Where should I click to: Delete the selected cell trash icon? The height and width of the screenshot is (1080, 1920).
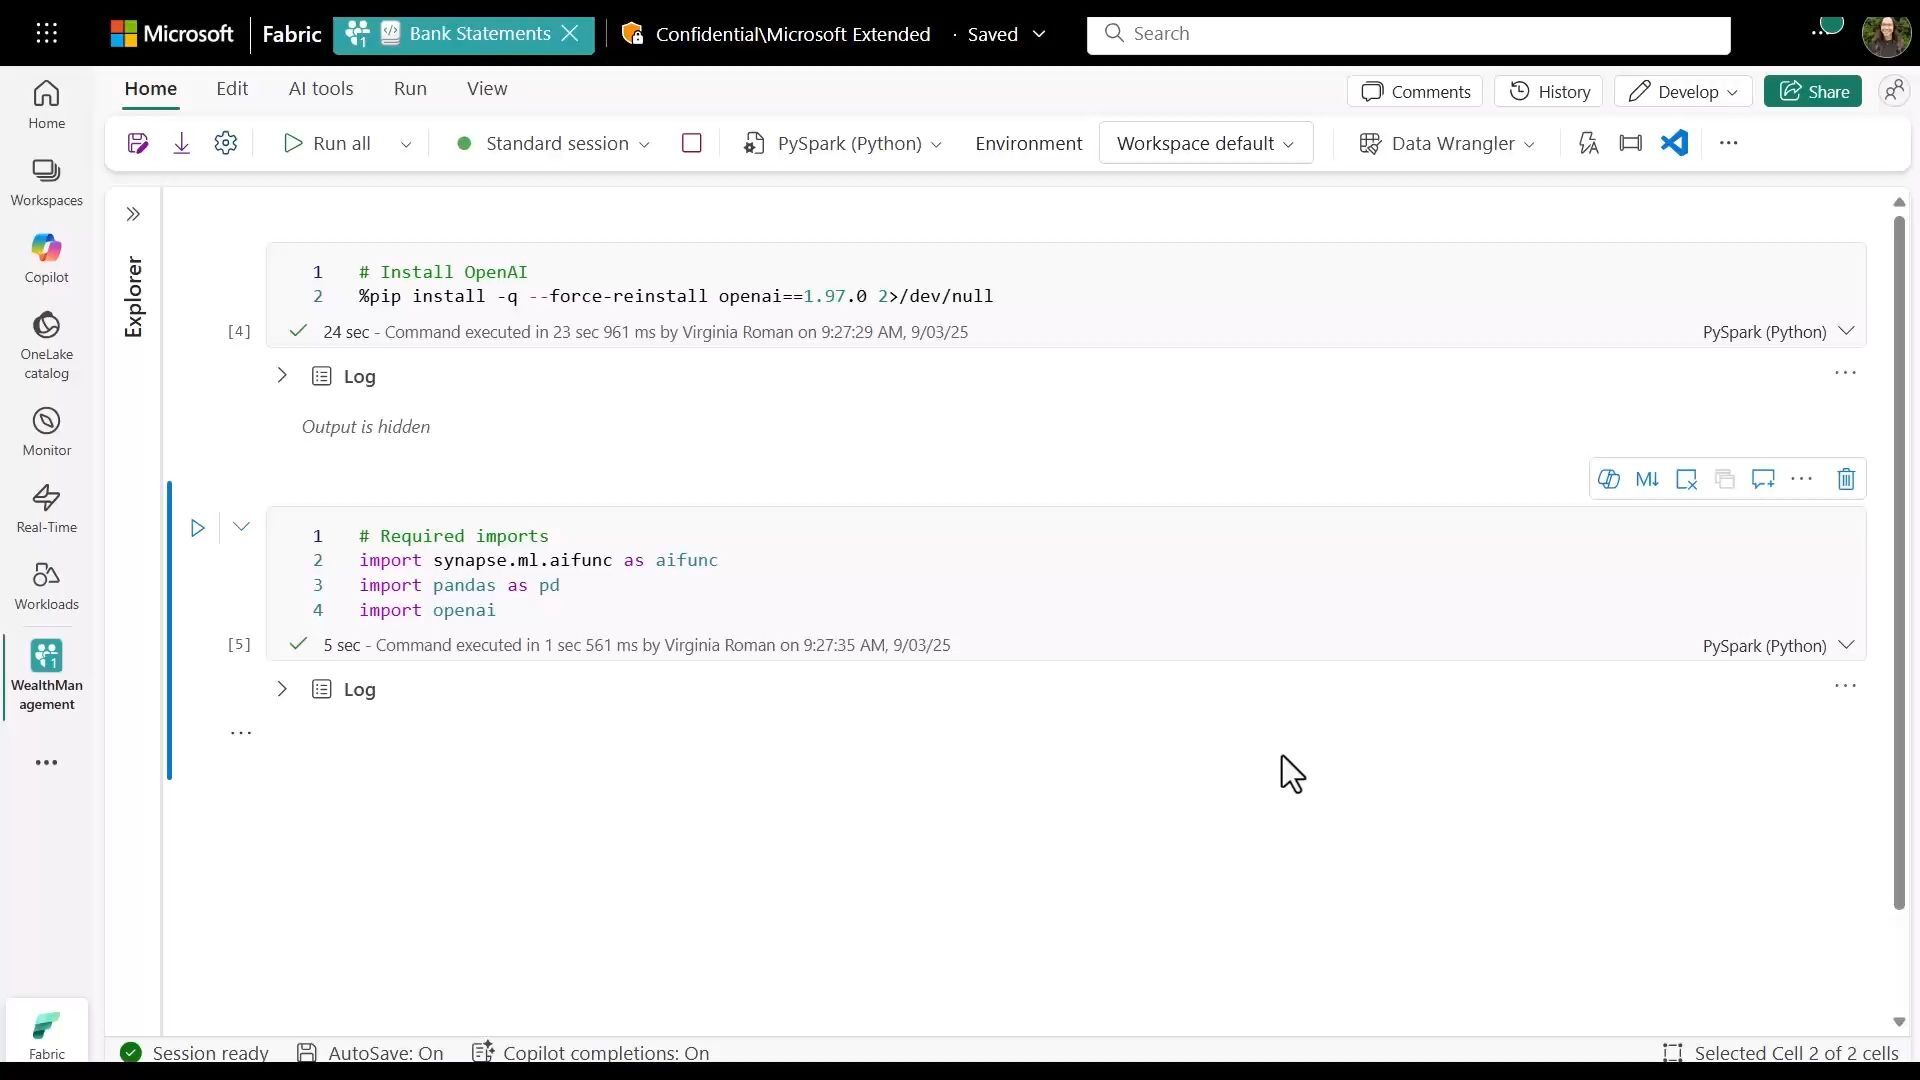1846,479
